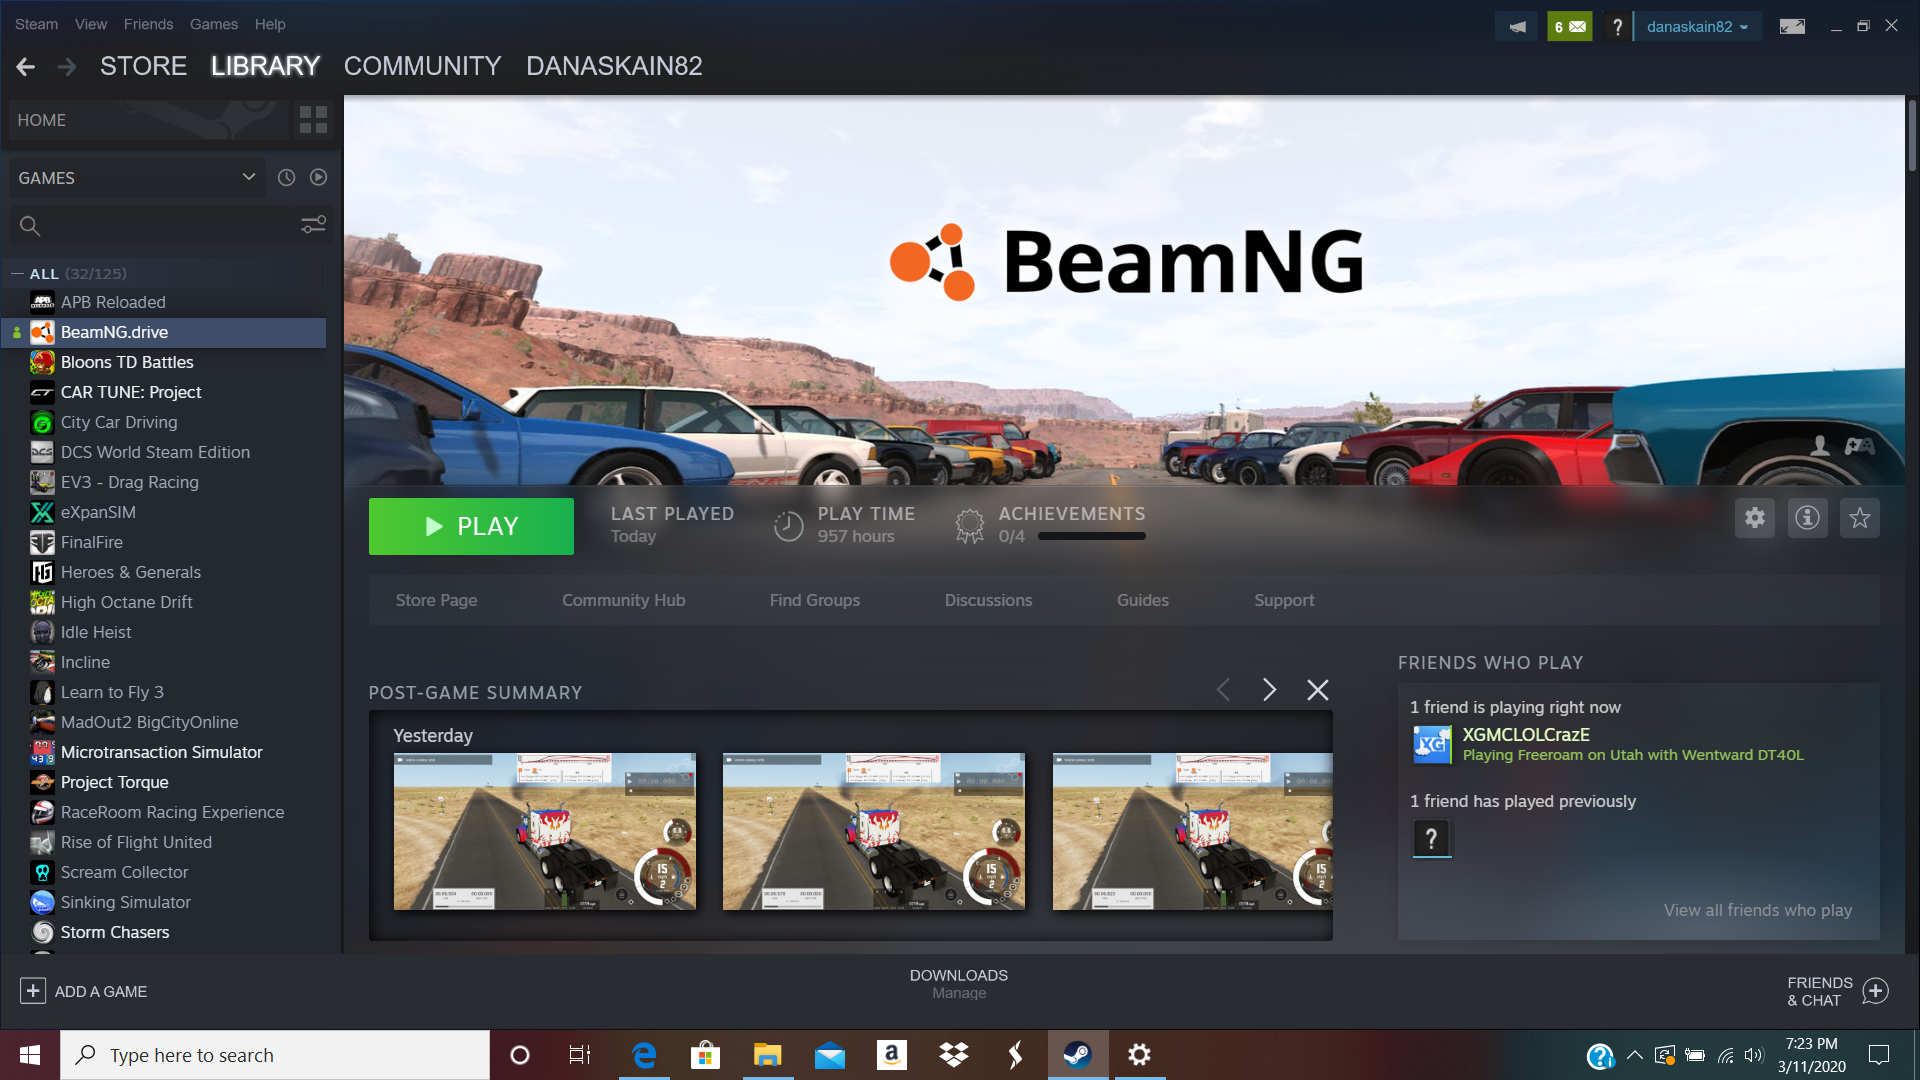Image resolution: width=1920 pixels, height=1080 pixels.
Task: Open the Games menu
Action: [214, 24]
